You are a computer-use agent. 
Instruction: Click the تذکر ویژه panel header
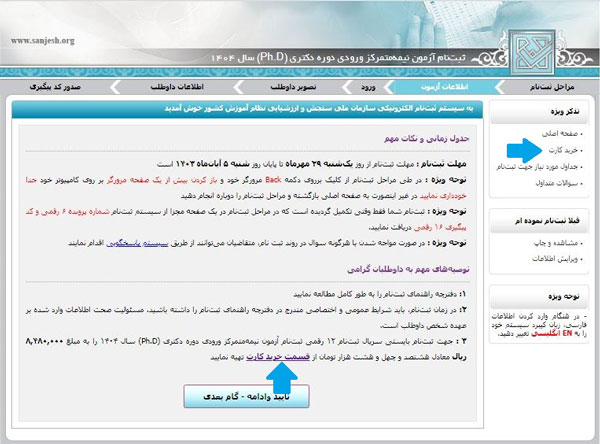[x=539, y=112]
